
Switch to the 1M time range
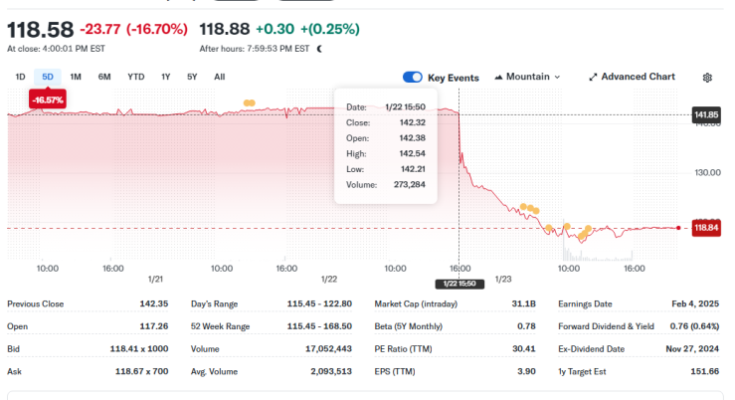[x=76, y=77]
